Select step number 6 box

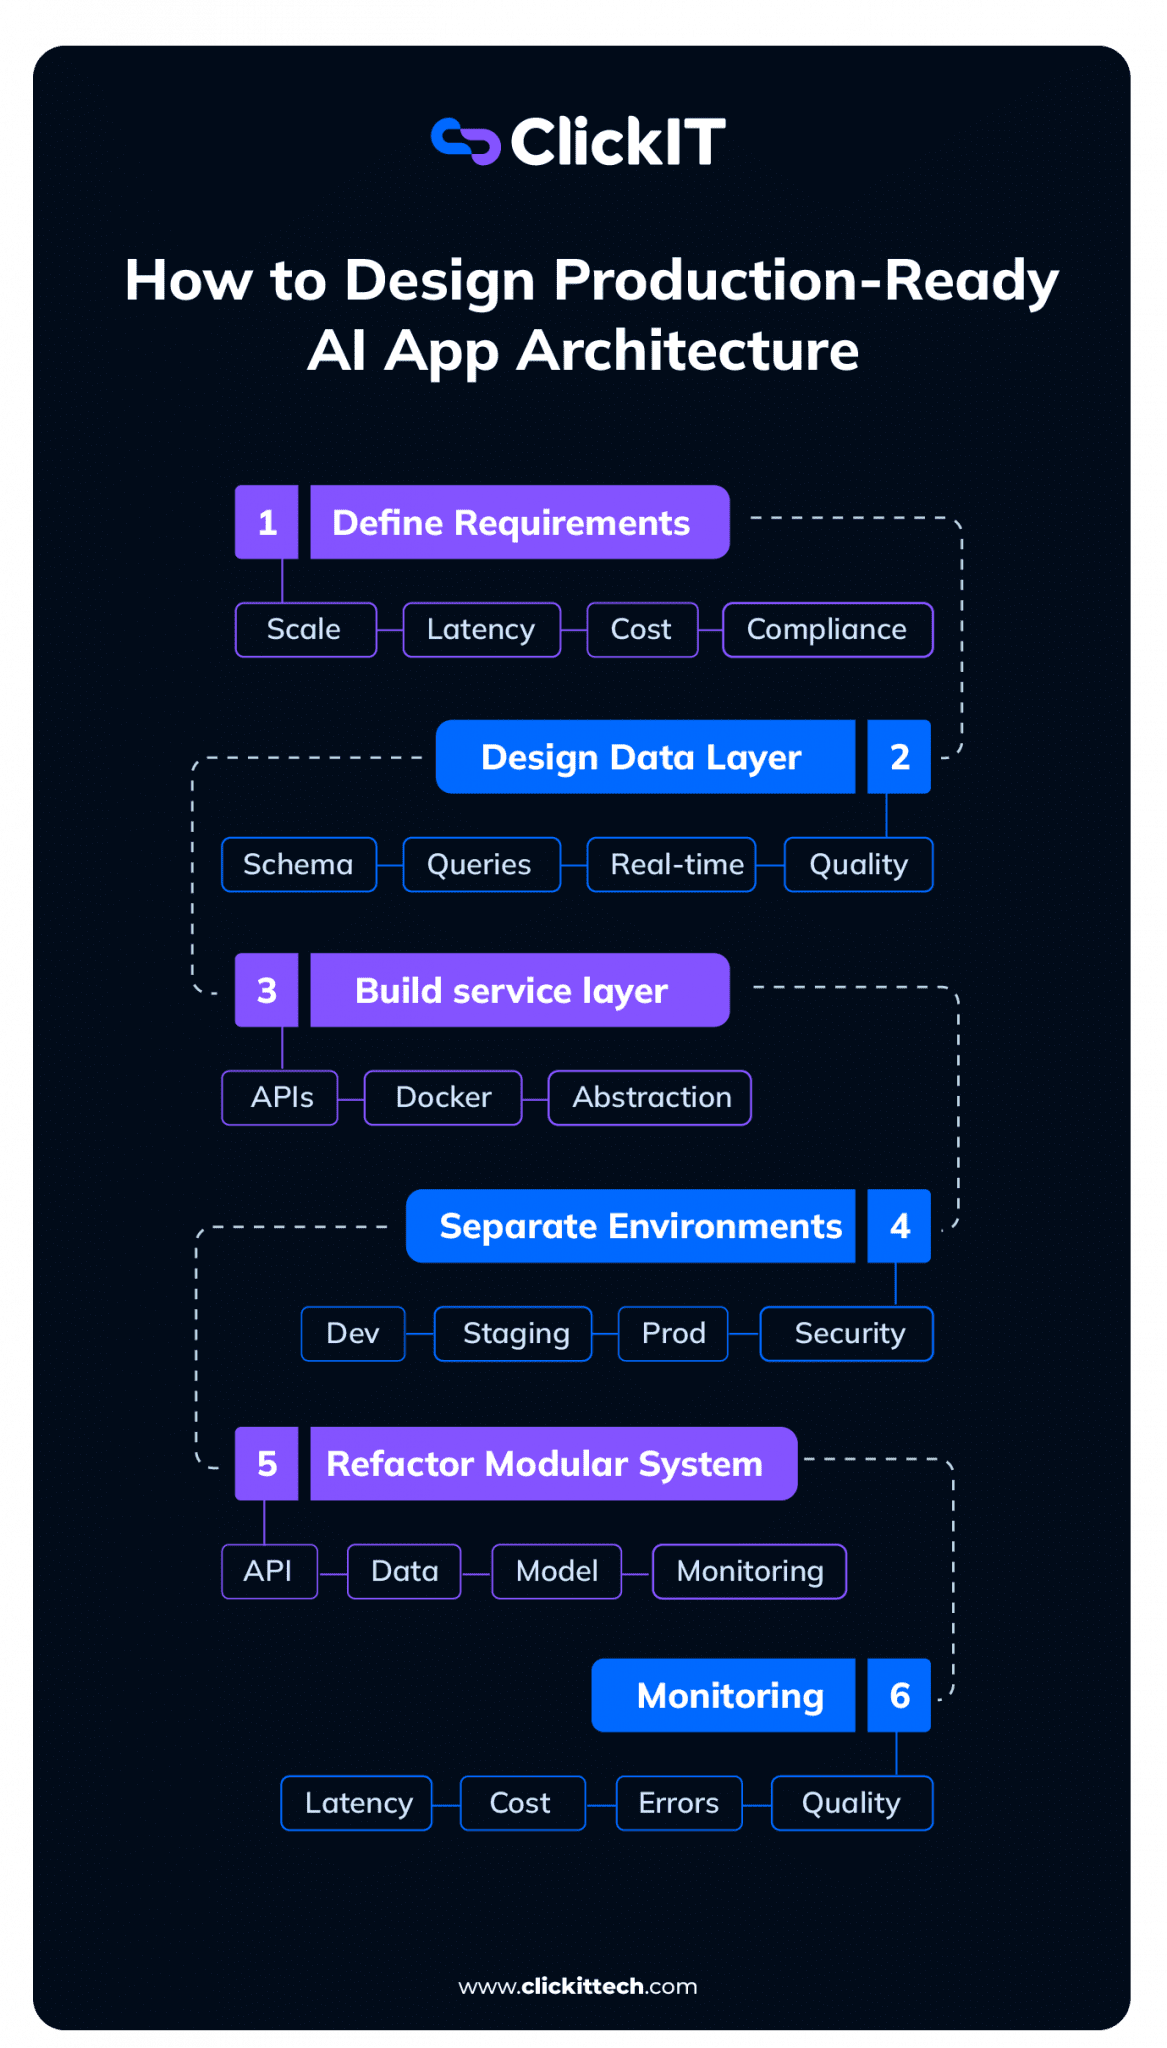[899, 1696]
